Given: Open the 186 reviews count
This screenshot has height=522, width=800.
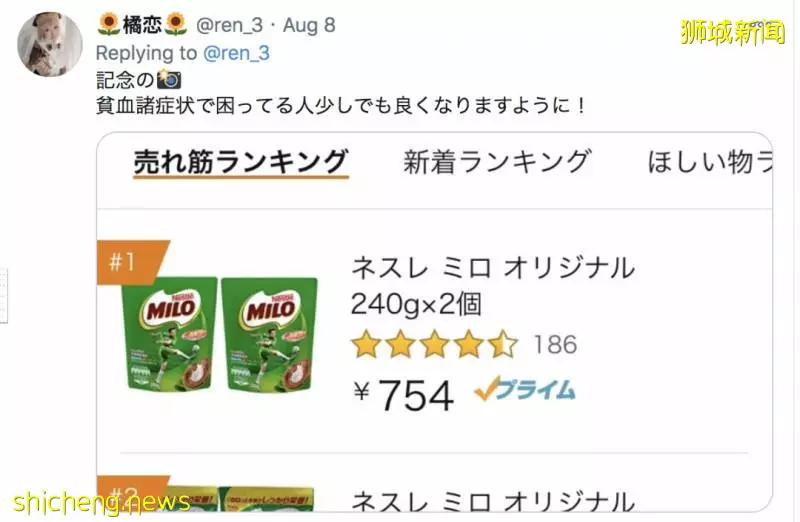Looking at the screenshot, I should pyautogui.click(x=555, y=344).
